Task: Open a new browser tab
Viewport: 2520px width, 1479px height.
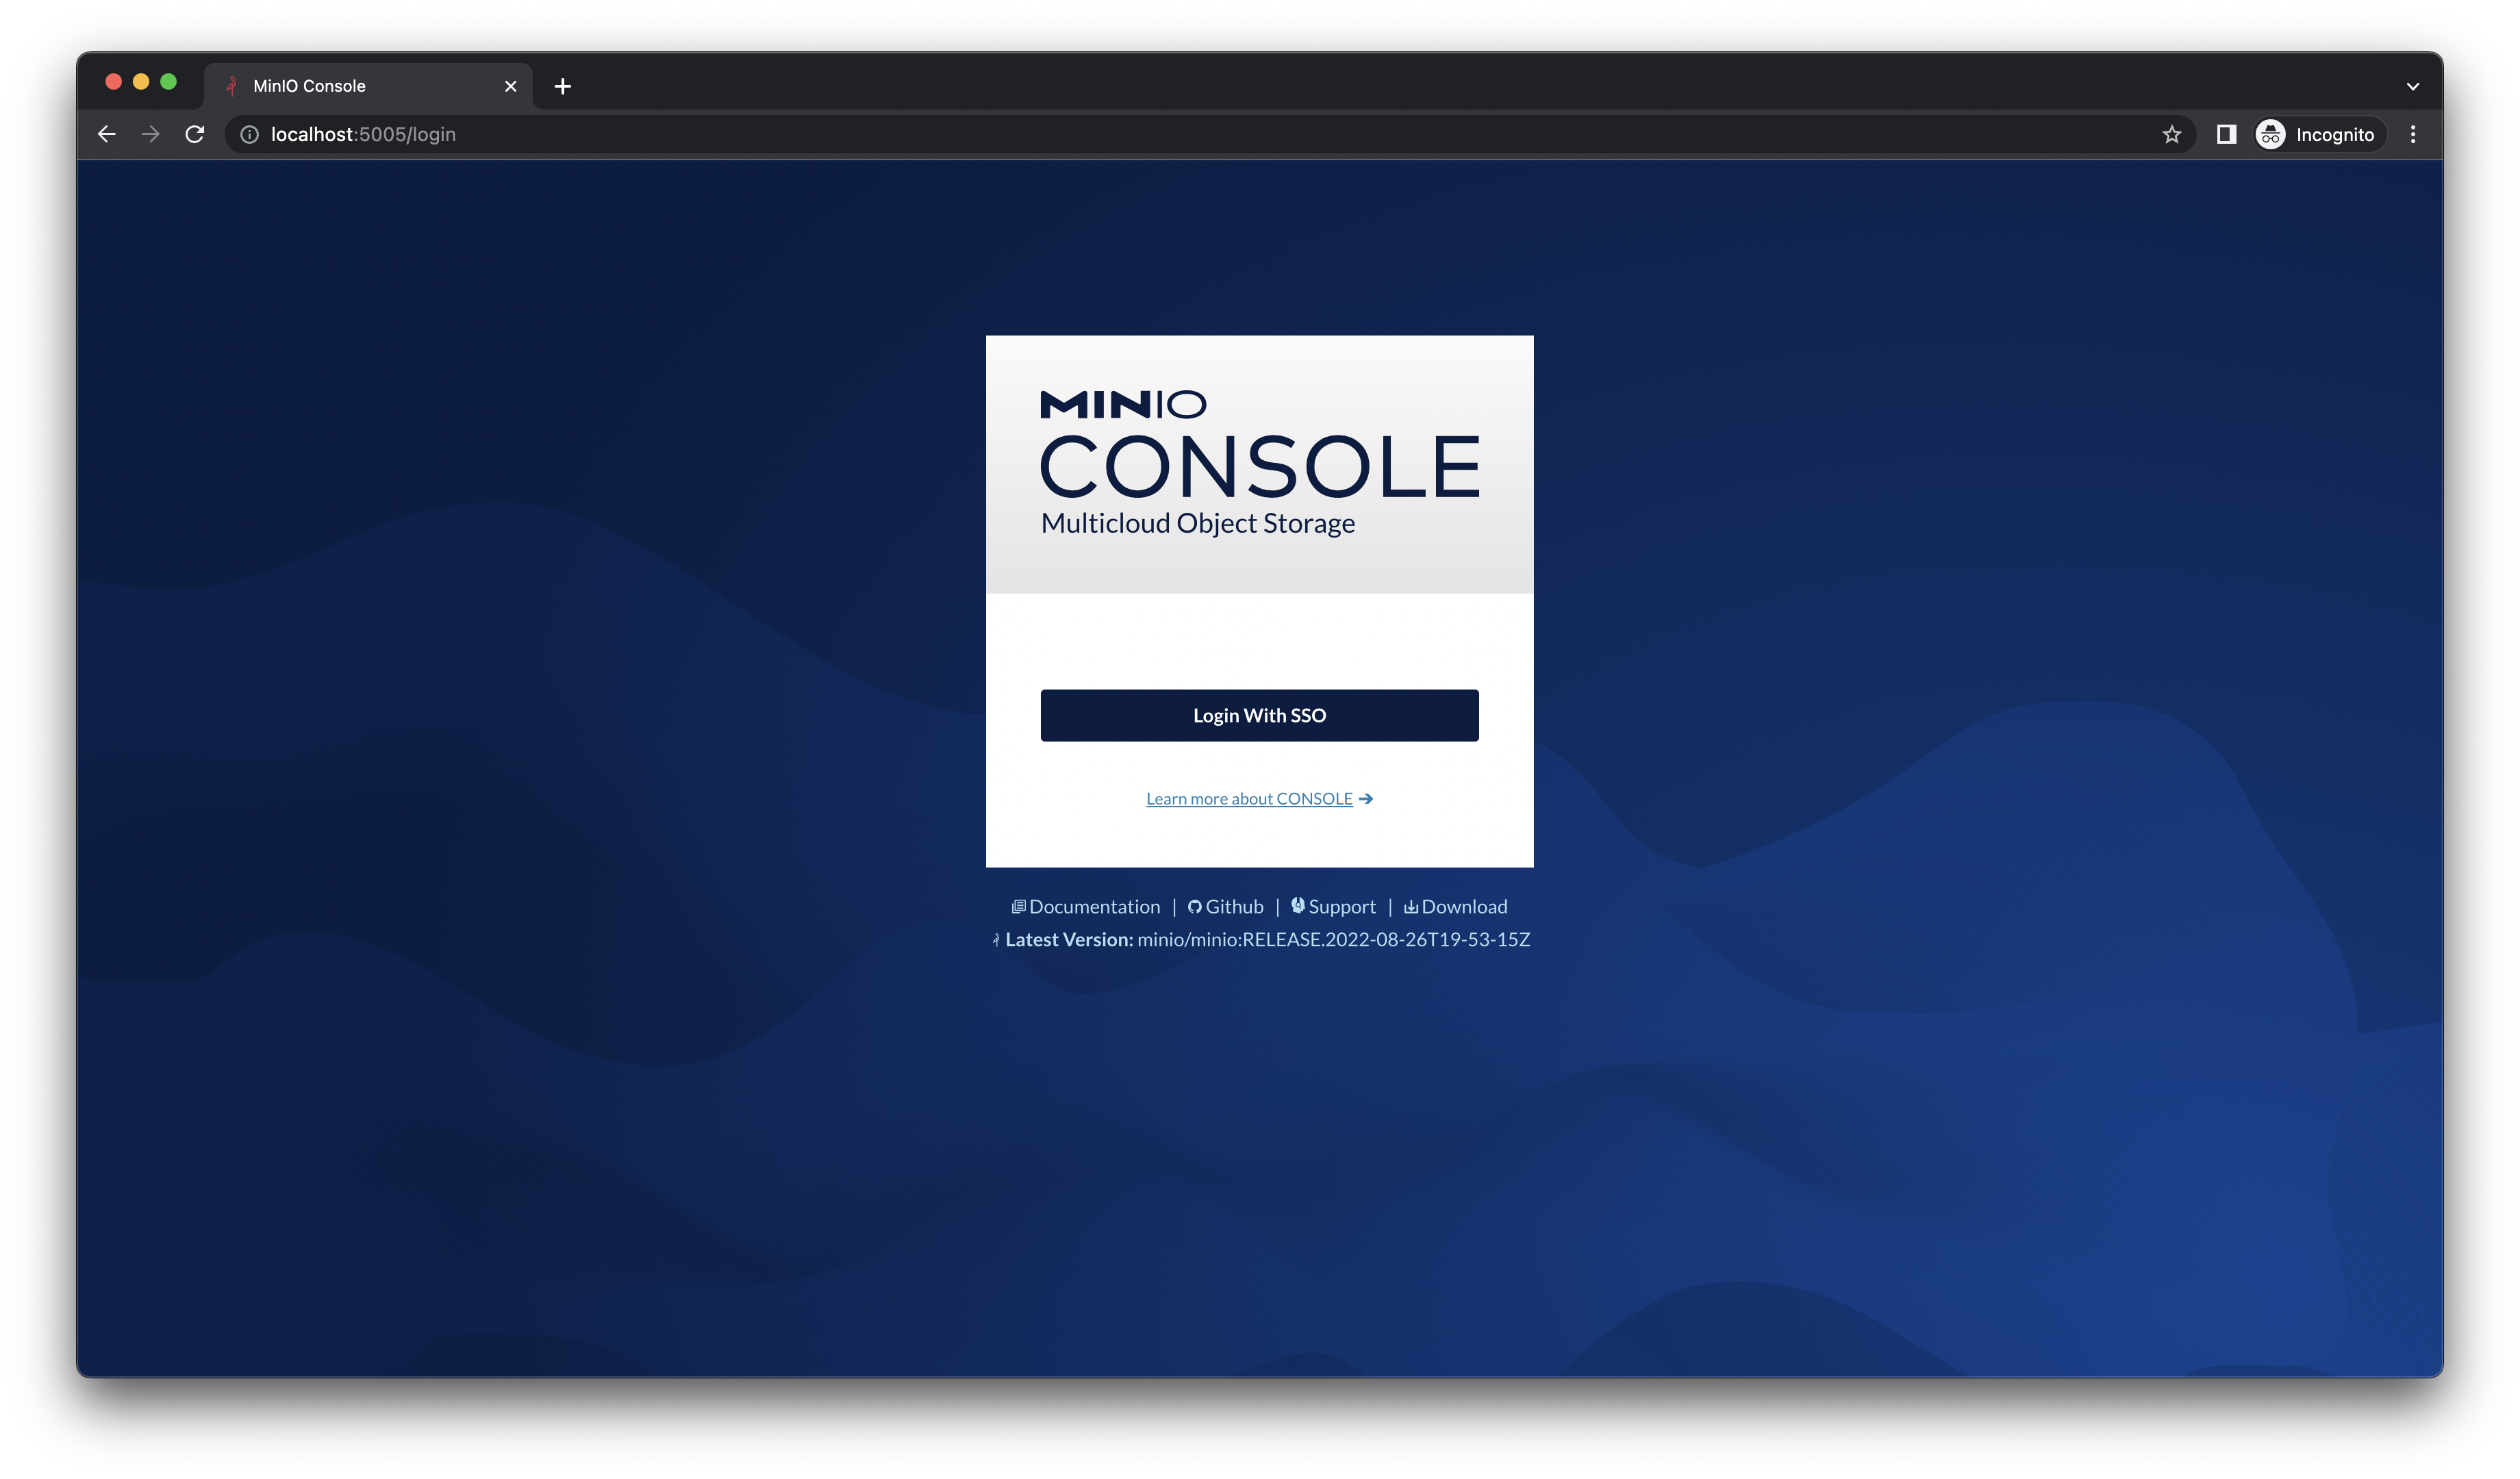Action: click(563, 86)
